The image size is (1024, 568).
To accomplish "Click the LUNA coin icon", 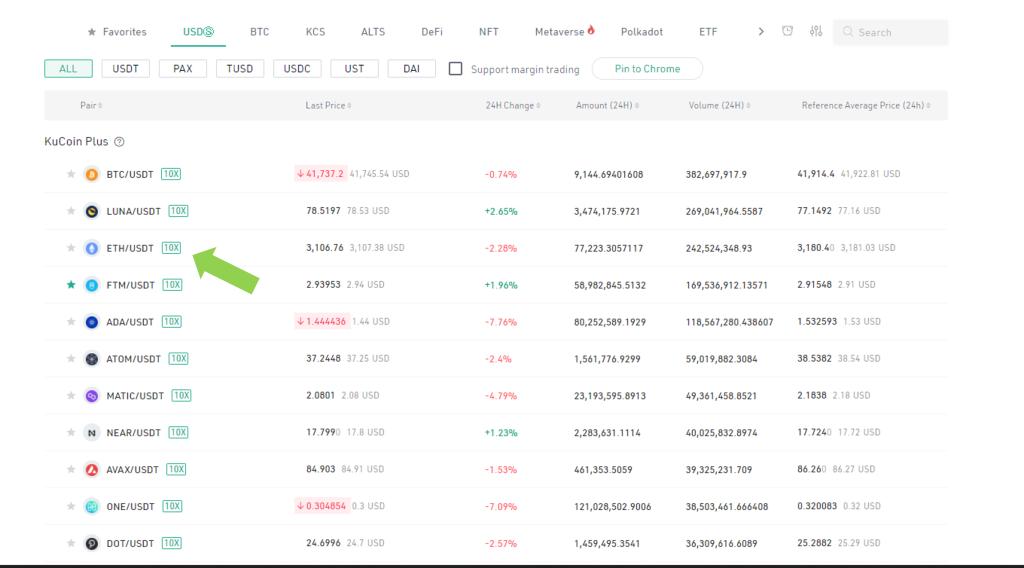I will [91, 211].
